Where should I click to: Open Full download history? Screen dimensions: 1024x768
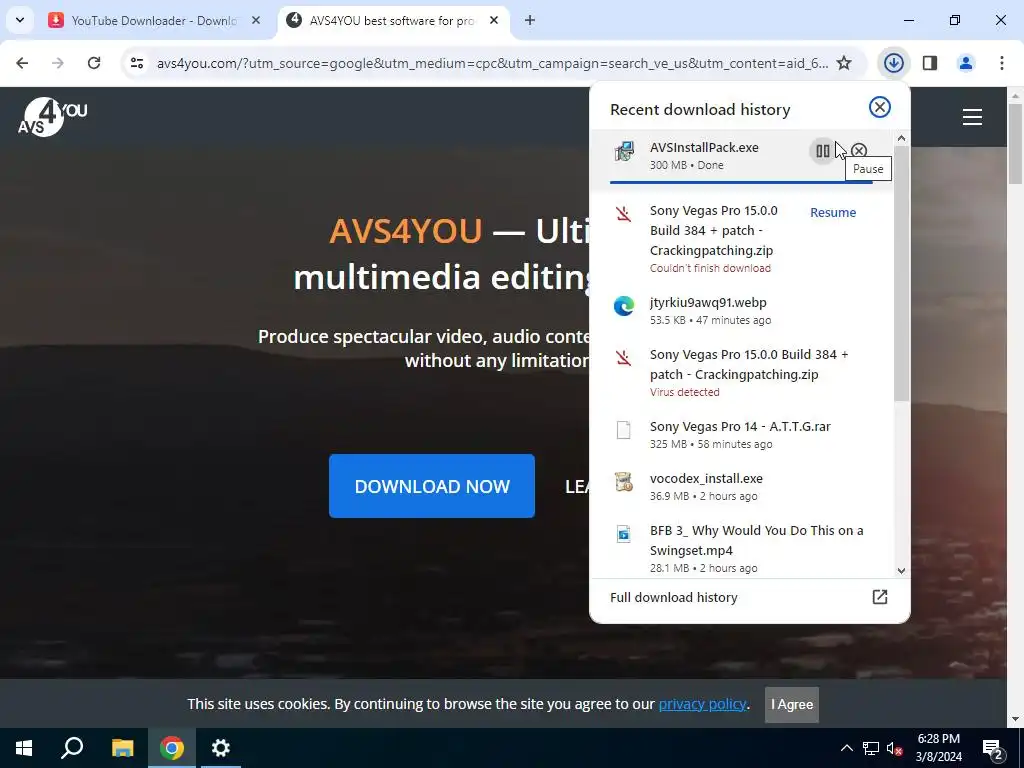point(750,598)
